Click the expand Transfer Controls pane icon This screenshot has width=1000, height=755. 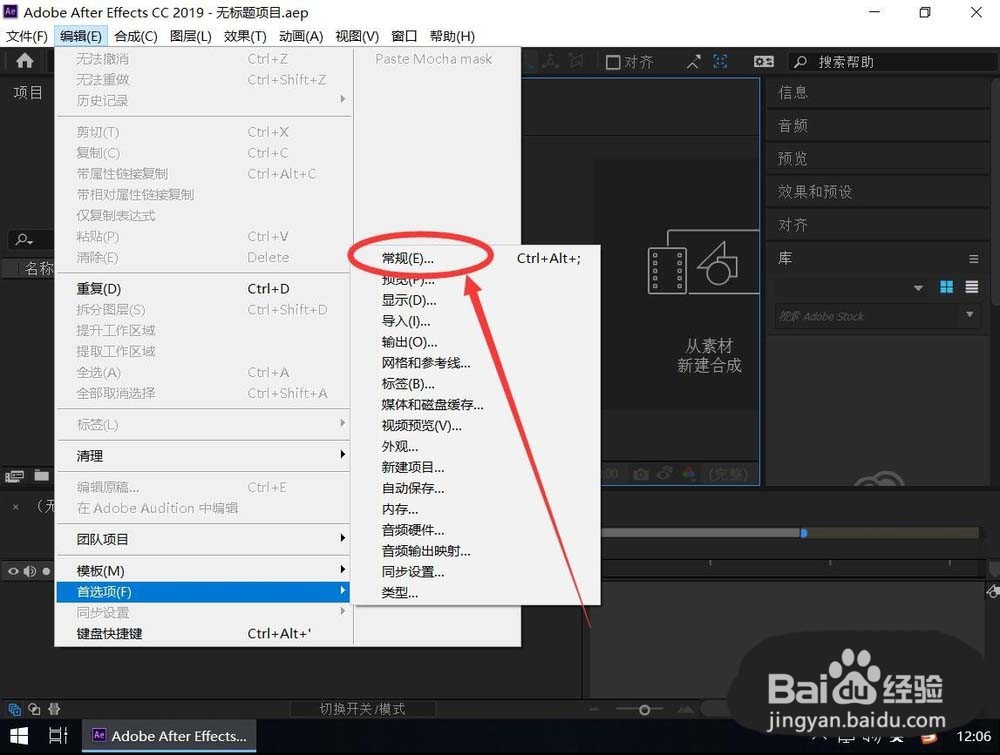pos(34,709)
